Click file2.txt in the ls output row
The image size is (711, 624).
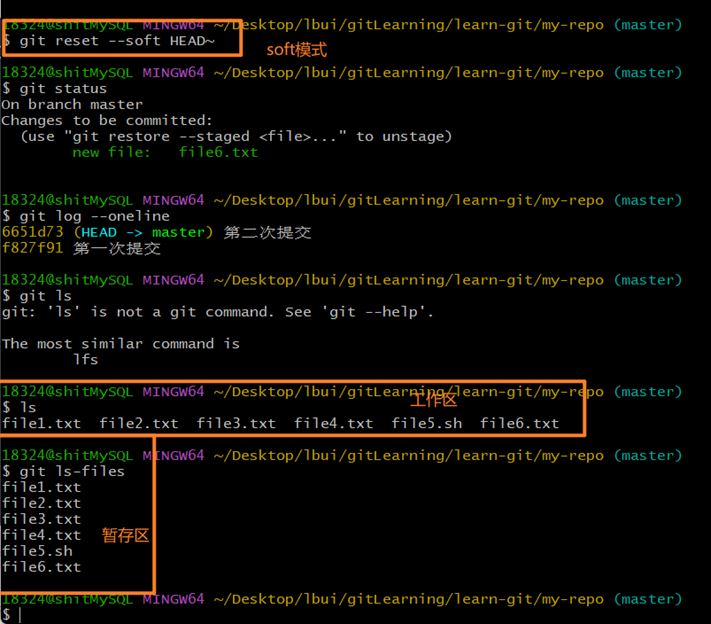coord(139,424)
